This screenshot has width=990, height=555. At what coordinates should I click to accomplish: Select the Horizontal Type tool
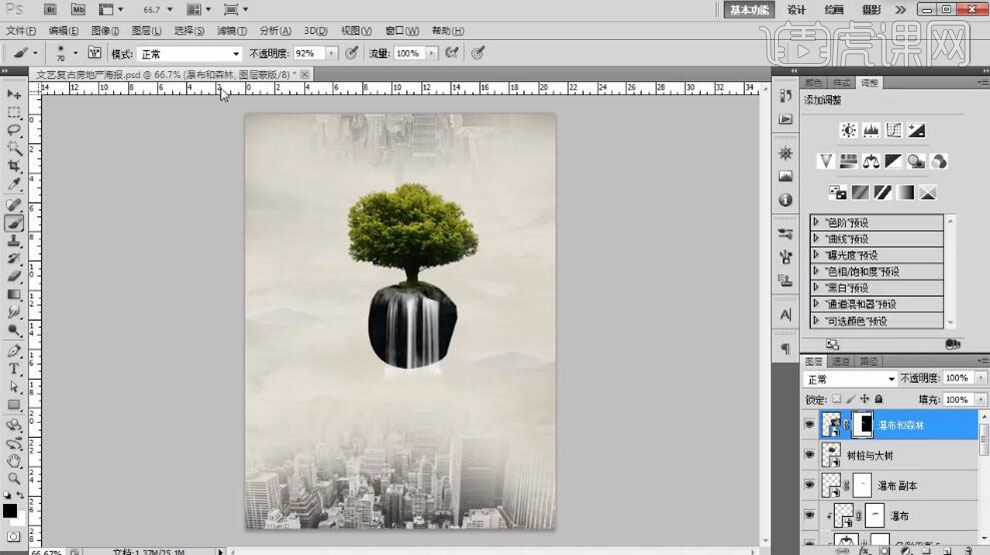pos(14,369)
